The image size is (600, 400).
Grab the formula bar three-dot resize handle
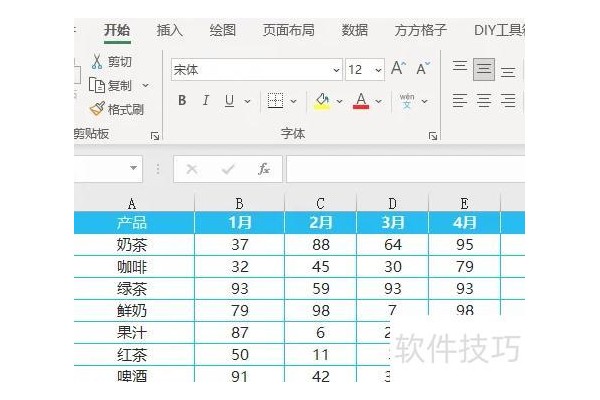coord(158,169)
